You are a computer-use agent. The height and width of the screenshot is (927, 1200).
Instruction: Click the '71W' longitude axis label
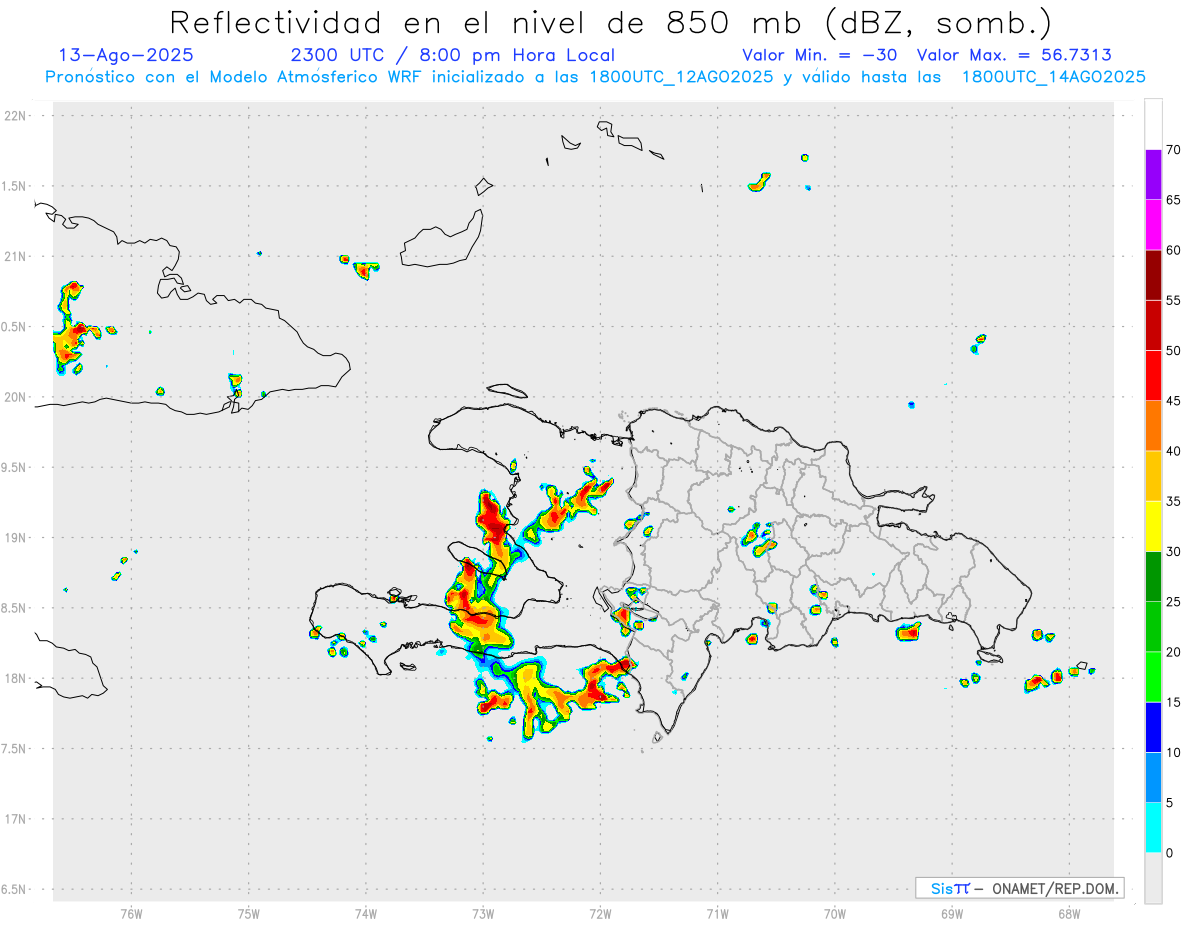tap(717, 913)
